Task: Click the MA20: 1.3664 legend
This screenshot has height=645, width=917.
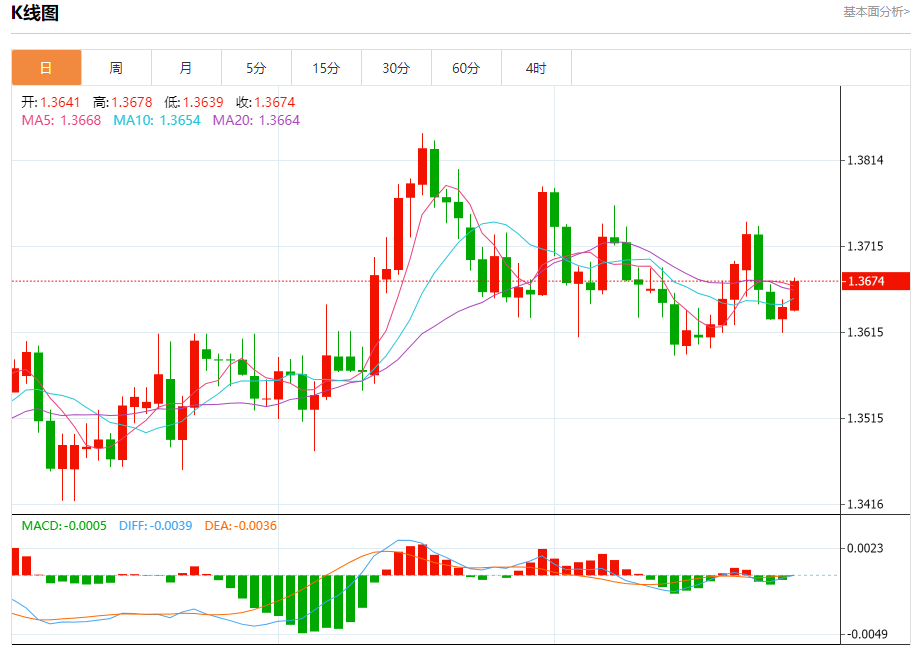Action: click(x=256, y=120)
